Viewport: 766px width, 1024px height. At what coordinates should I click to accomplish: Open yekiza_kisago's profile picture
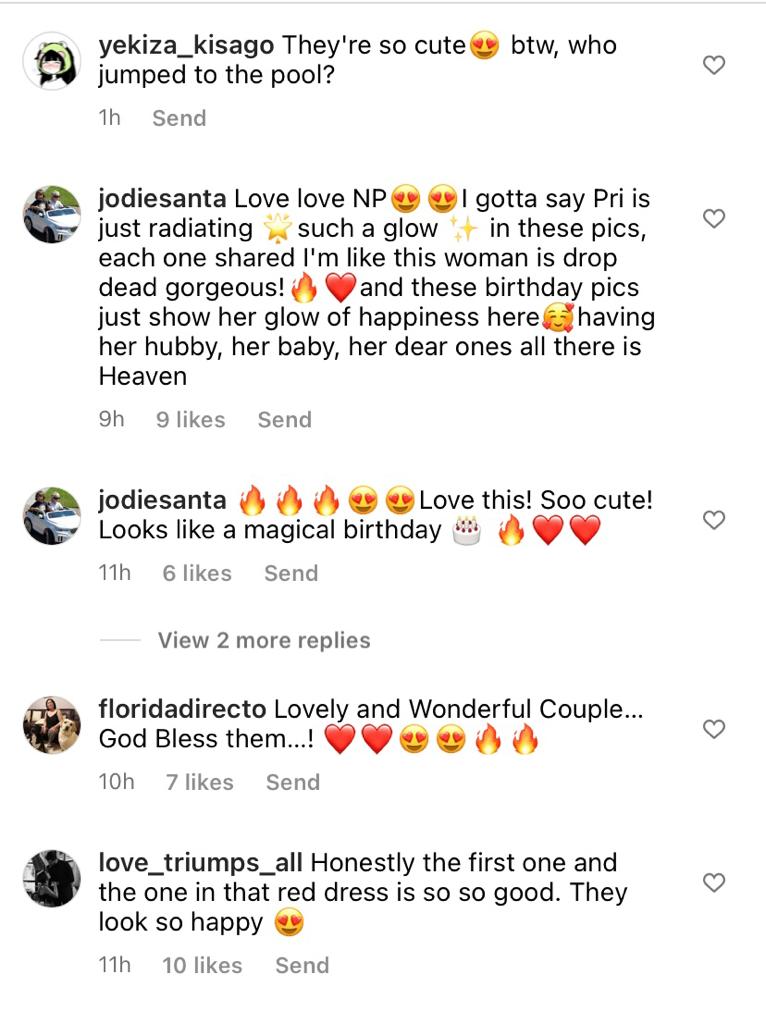tap(51, 61)
